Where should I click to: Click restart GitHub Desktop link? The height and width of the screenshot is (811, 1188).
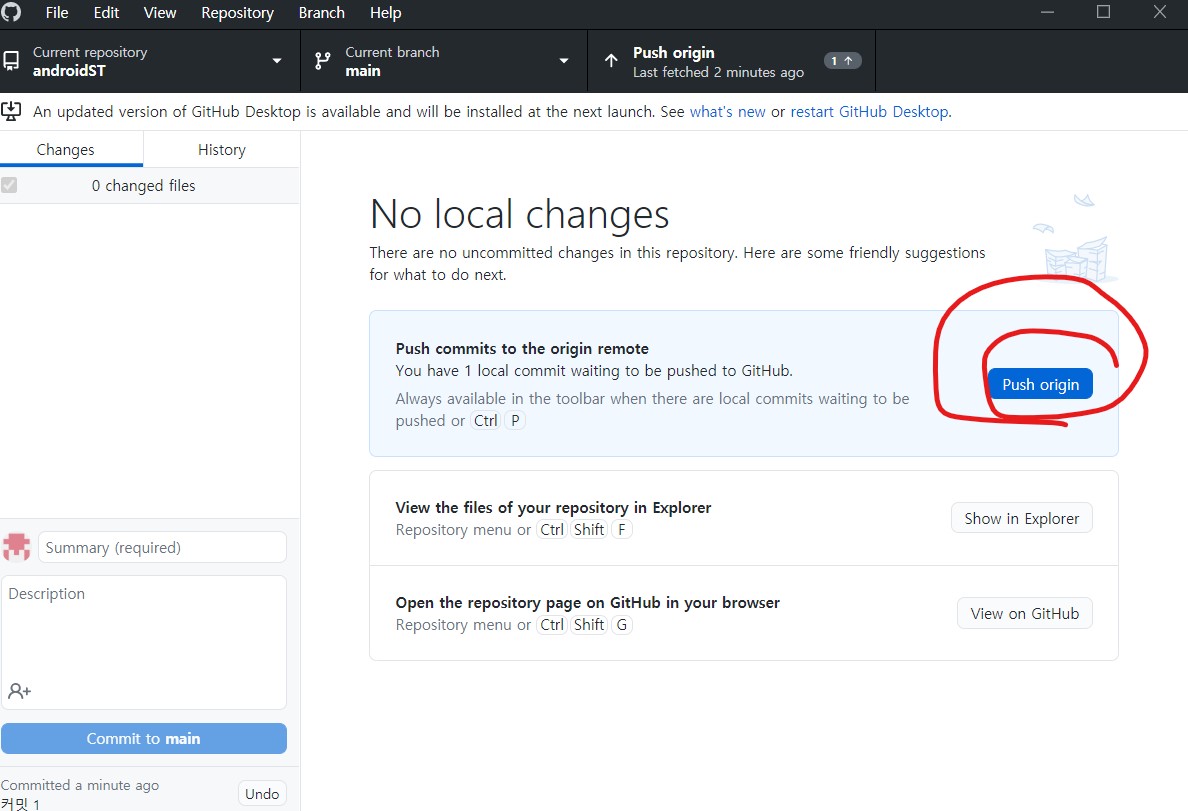click(869, 111)
